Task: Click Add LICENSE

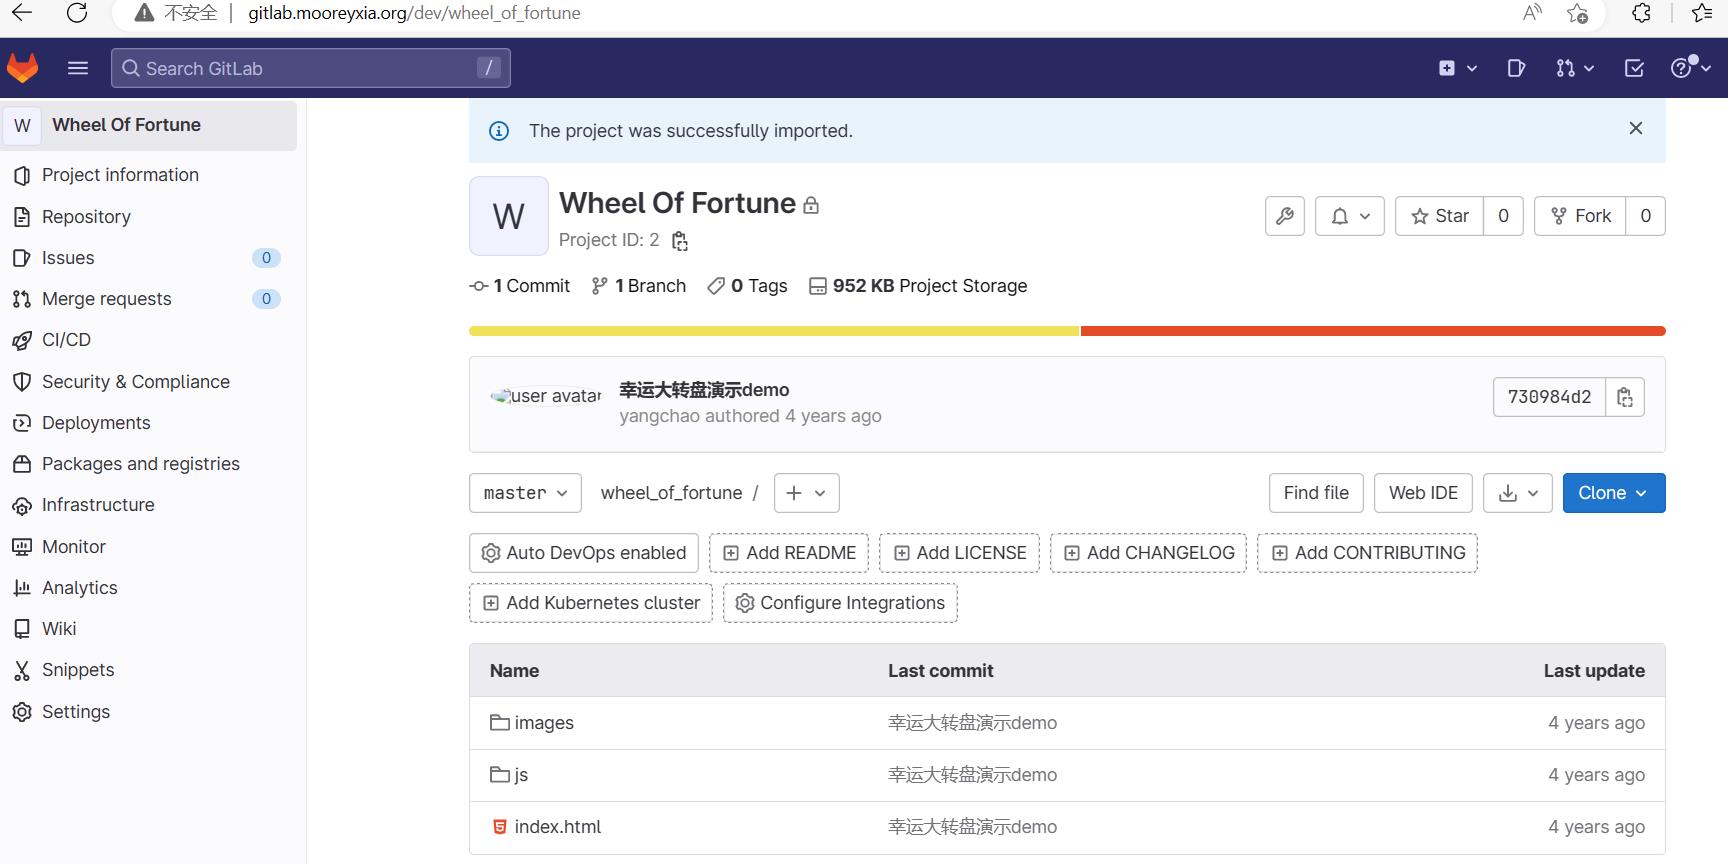Action: (960, 553)
